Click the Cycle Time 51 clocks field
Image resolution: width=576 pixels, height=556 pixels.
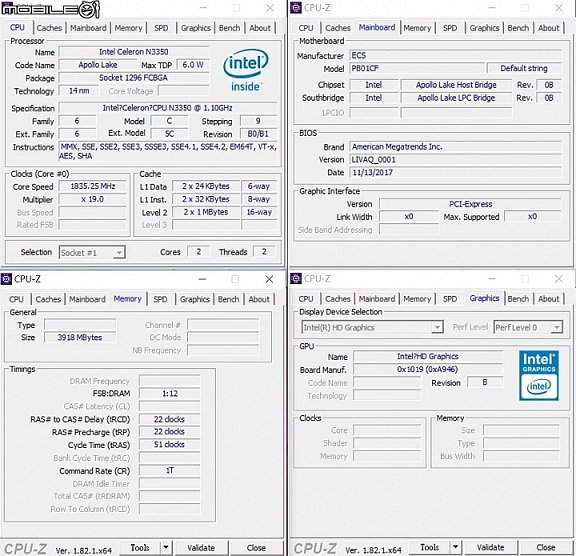(170, 445)
